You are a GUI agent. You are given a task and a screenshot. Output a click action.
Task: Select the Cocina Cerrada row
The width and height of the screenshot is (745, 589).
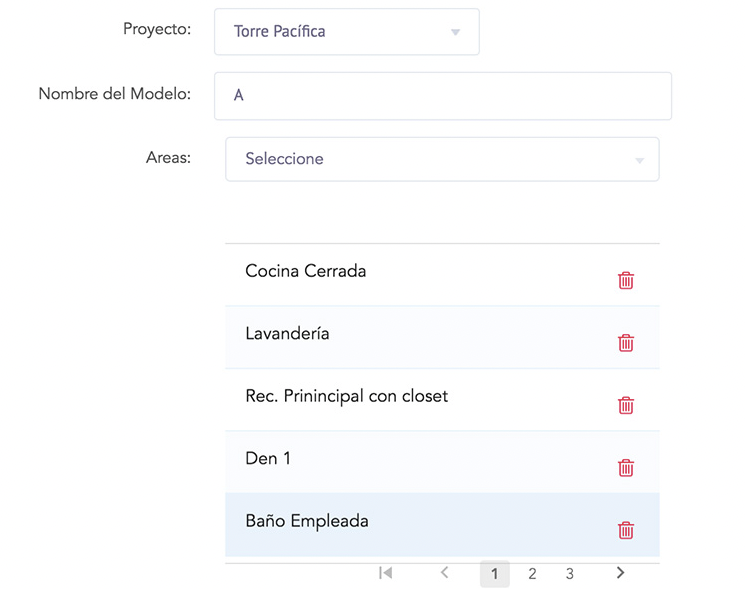442,275
